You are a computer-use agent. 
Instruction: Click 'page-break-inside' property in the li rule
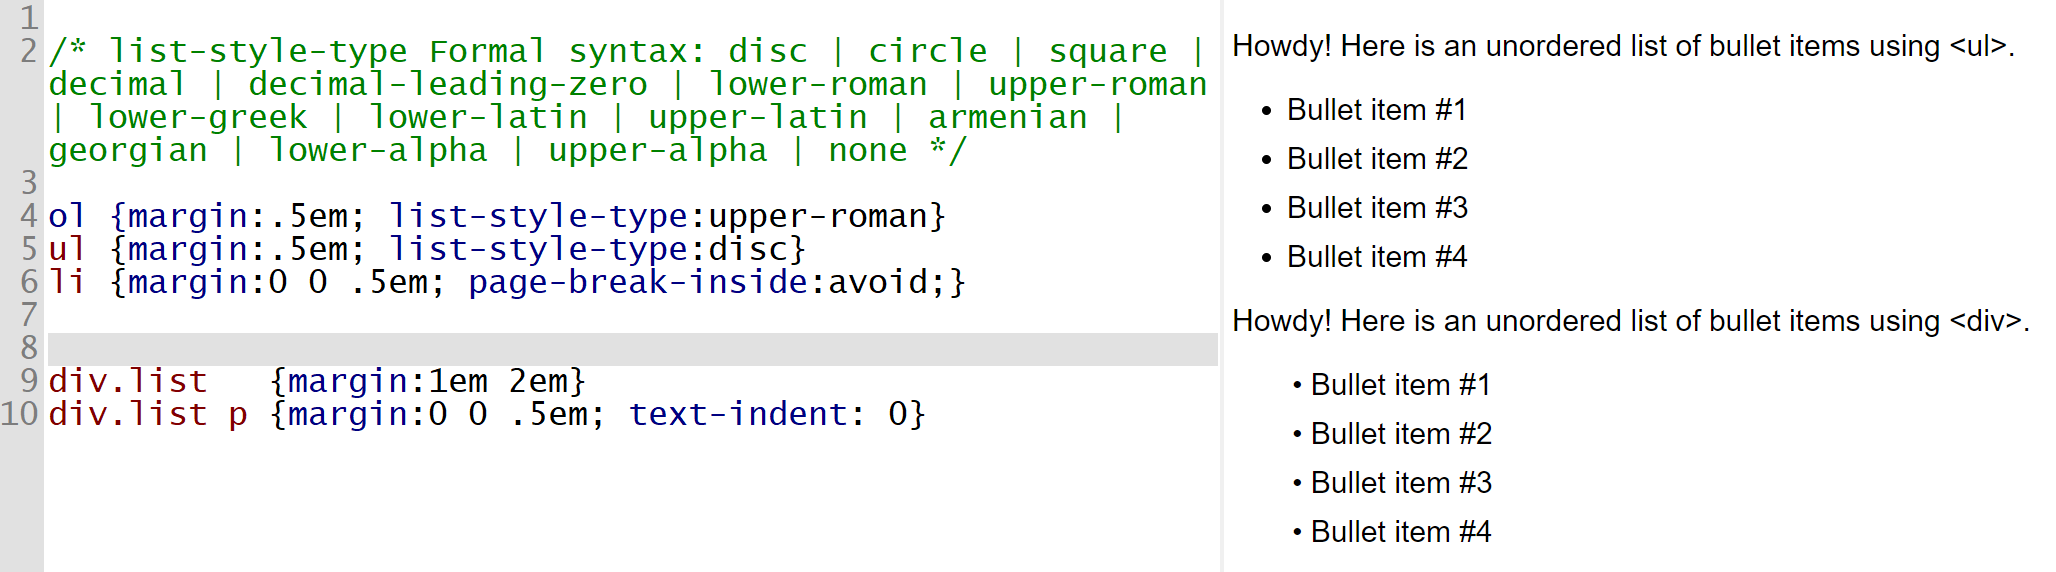(x=637, y=282)
